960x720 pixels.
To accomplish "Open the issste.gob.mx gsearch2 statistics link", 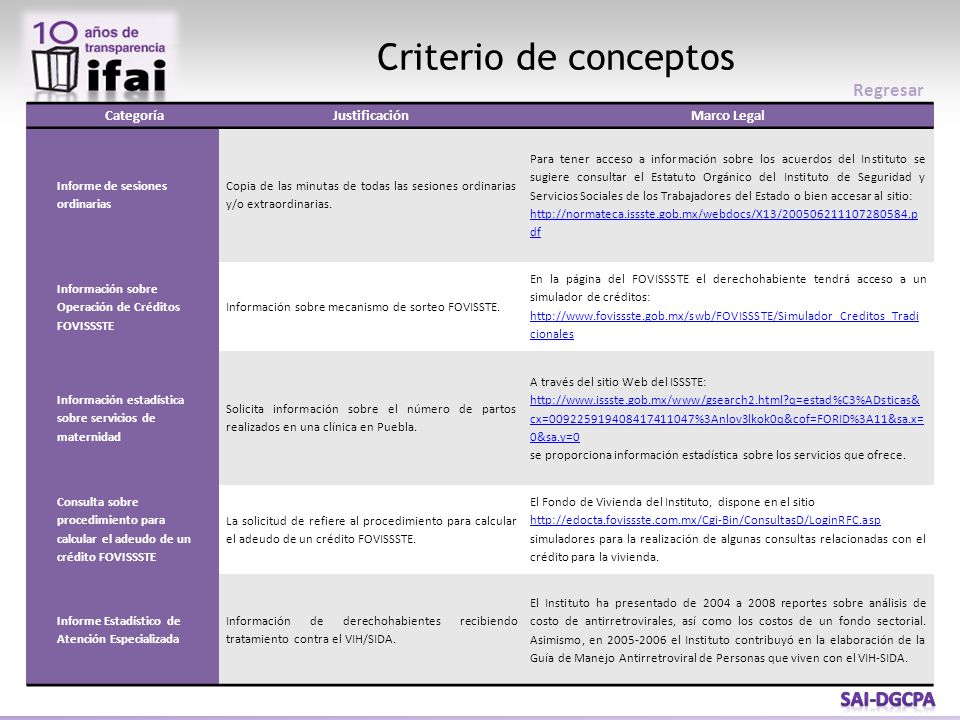I will click(727, 418).
